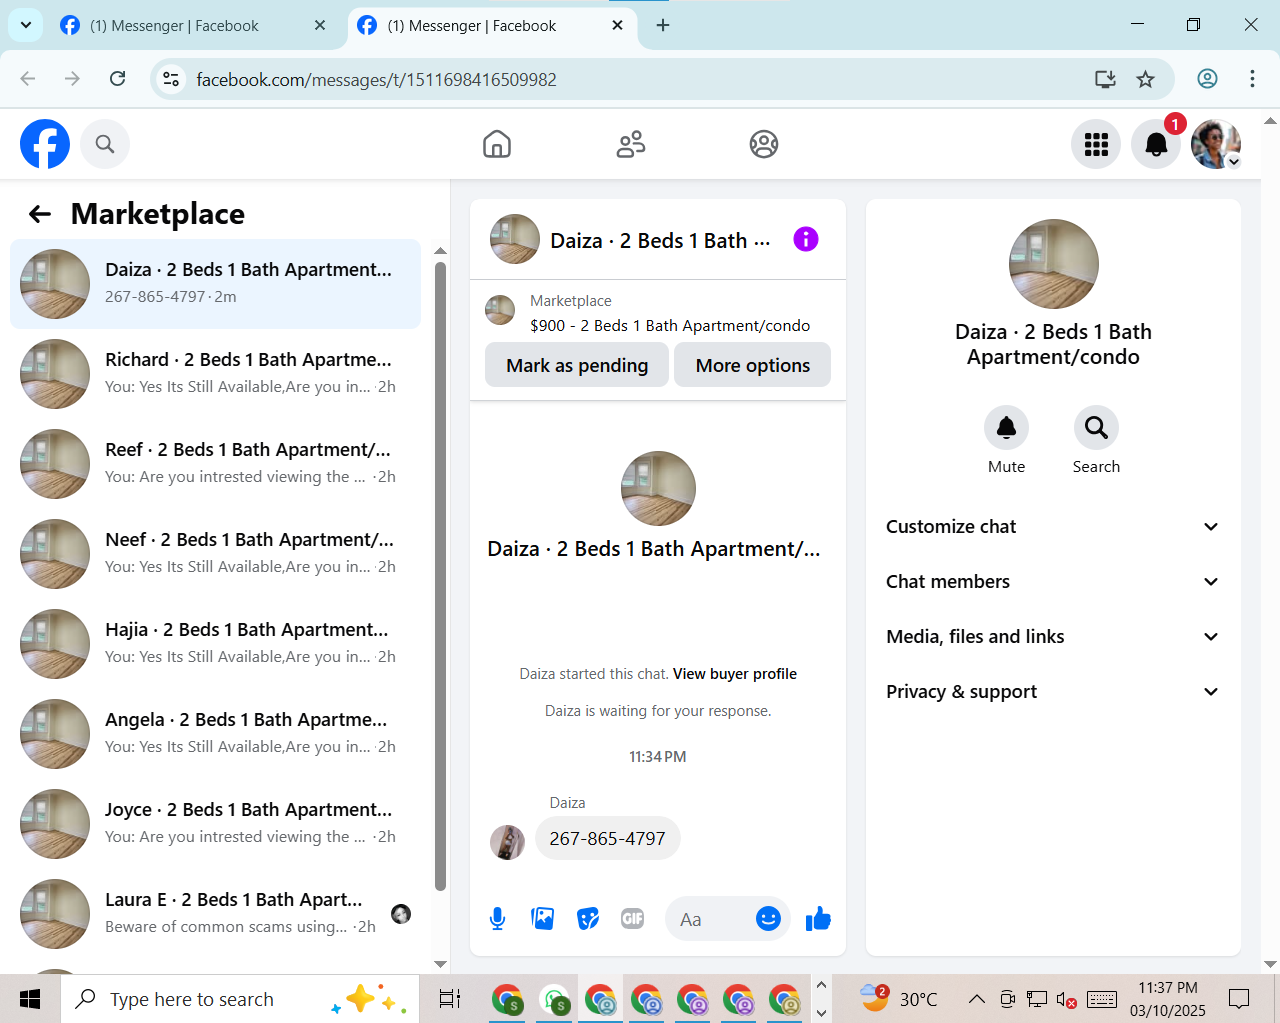The width and height of the screenshot is (1280, 1023).
Task: Open notifications bell
Action: click(x=1156, y=144)
